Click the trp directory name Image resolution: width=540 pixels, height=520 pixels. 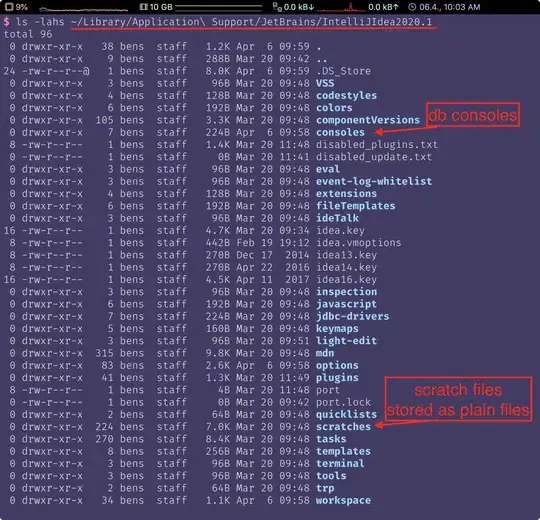point(325,488)
